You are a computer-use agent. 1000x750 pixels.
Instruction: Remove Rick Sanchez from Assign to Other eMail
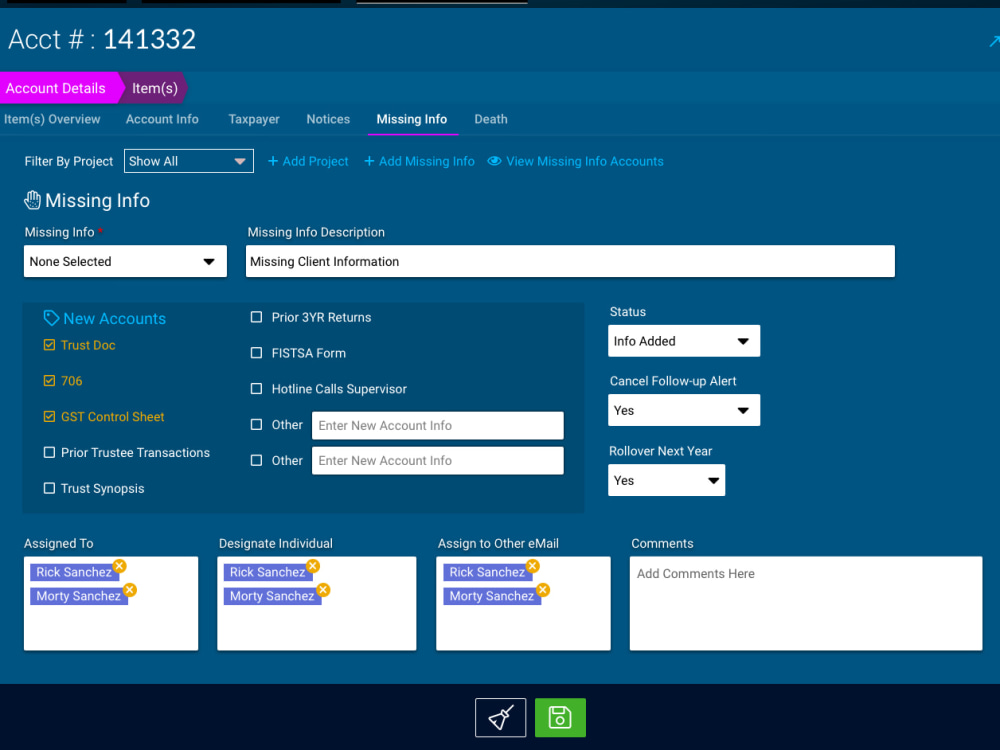coord(533,566)
